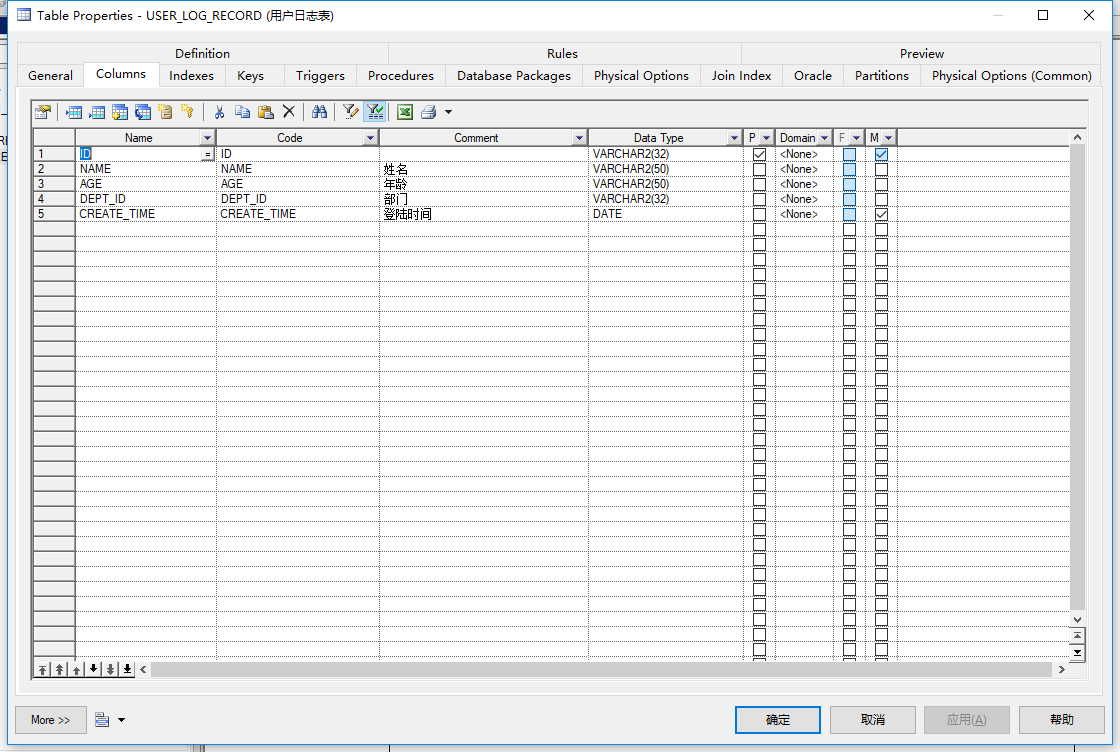Move row down one page with double down-arrow
This screenshot has width=1120, height=752.
click(111, 669)
